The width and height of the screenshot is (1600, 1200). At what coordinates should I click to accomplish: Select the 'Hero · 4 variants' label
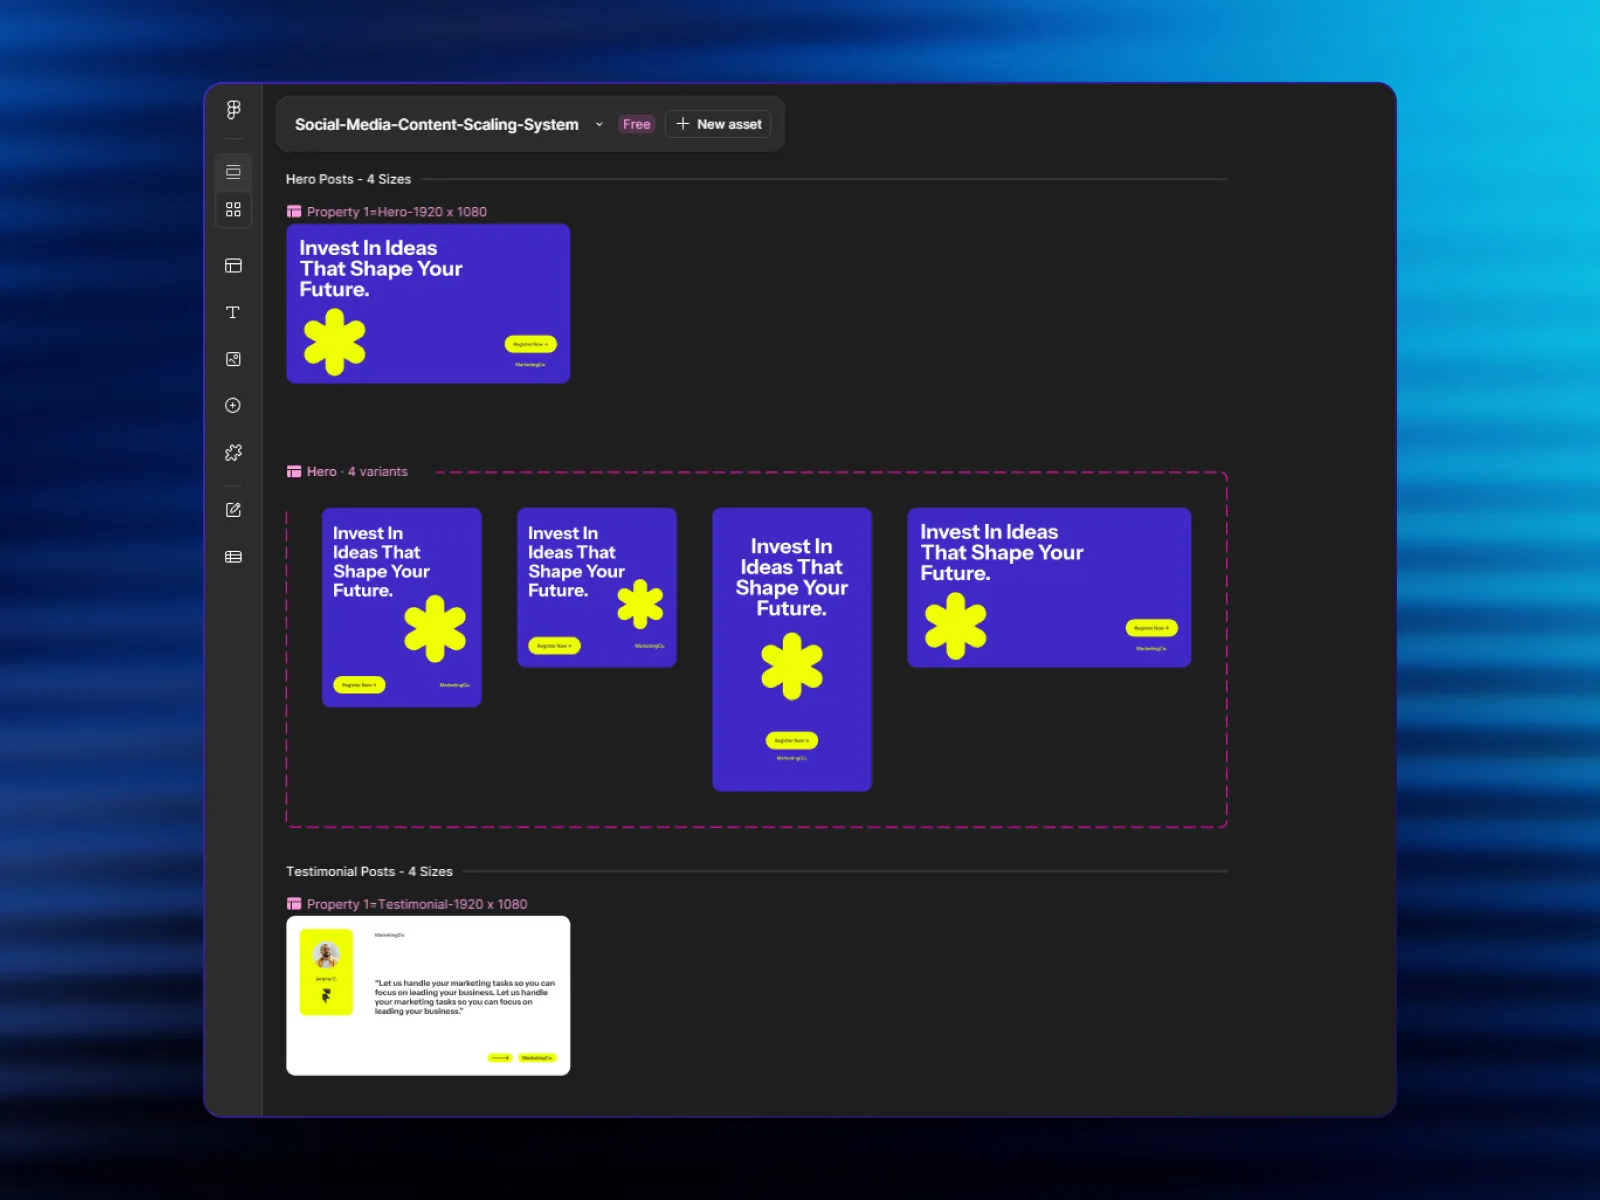[x=357, y=472]
